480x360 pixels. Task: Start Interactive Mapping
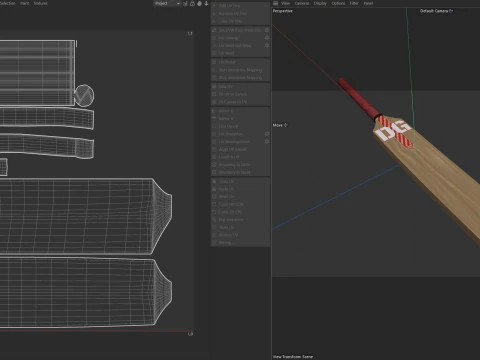pyautogui.click(x=240, y=70)
